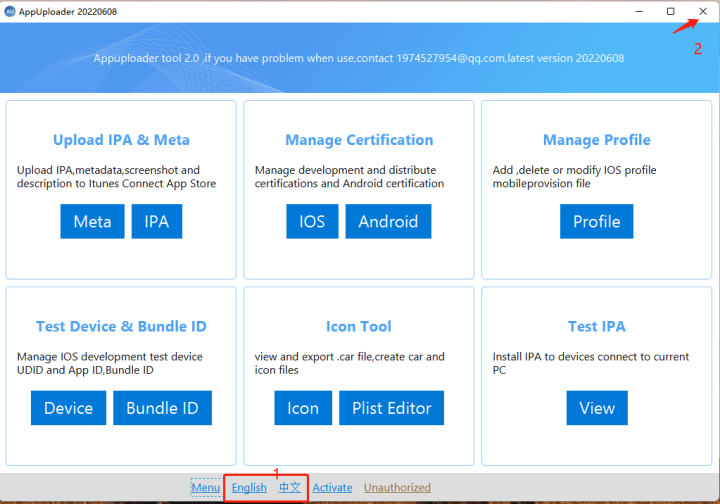
Task: Open Android certification manager
Action: point(388,221)
